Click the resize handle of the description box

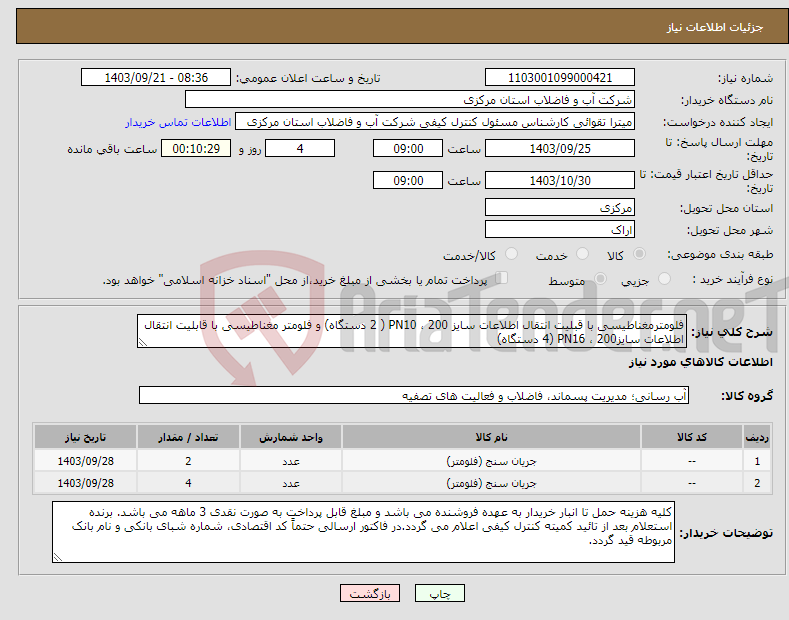142,343
